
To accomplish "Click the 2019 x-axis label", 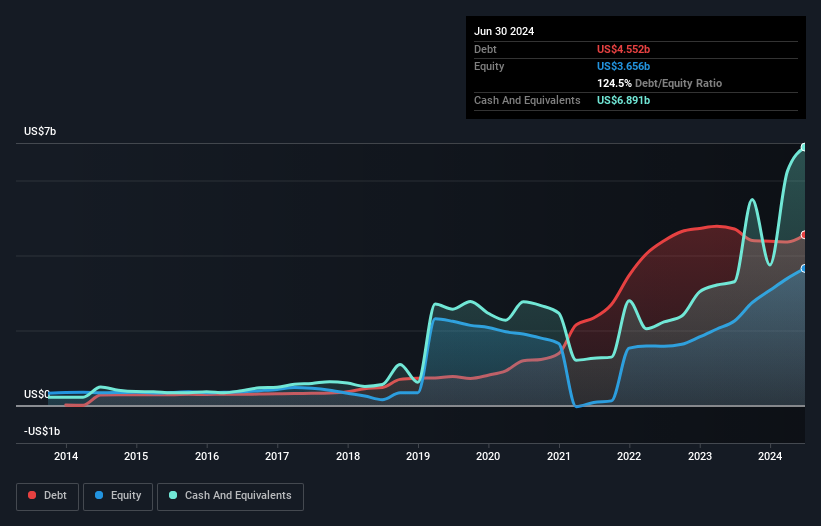I will tap(418, 456).
